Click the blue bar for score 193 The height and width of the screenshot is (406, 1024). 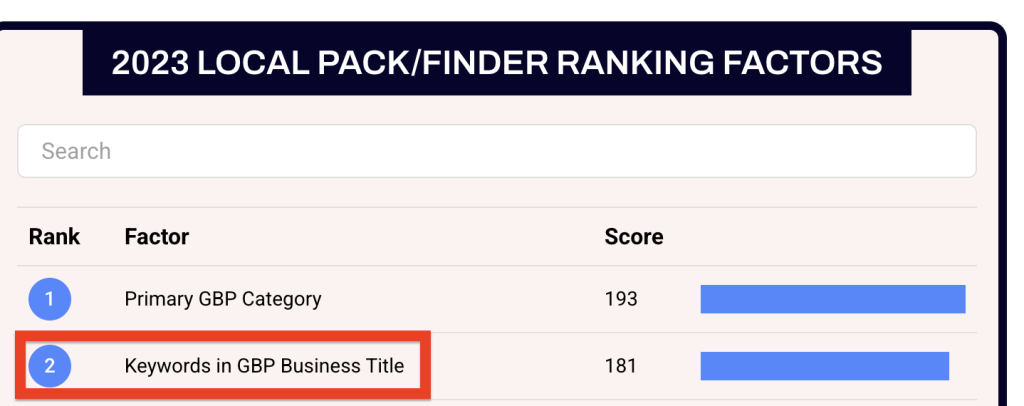click(x=832, y=299)
